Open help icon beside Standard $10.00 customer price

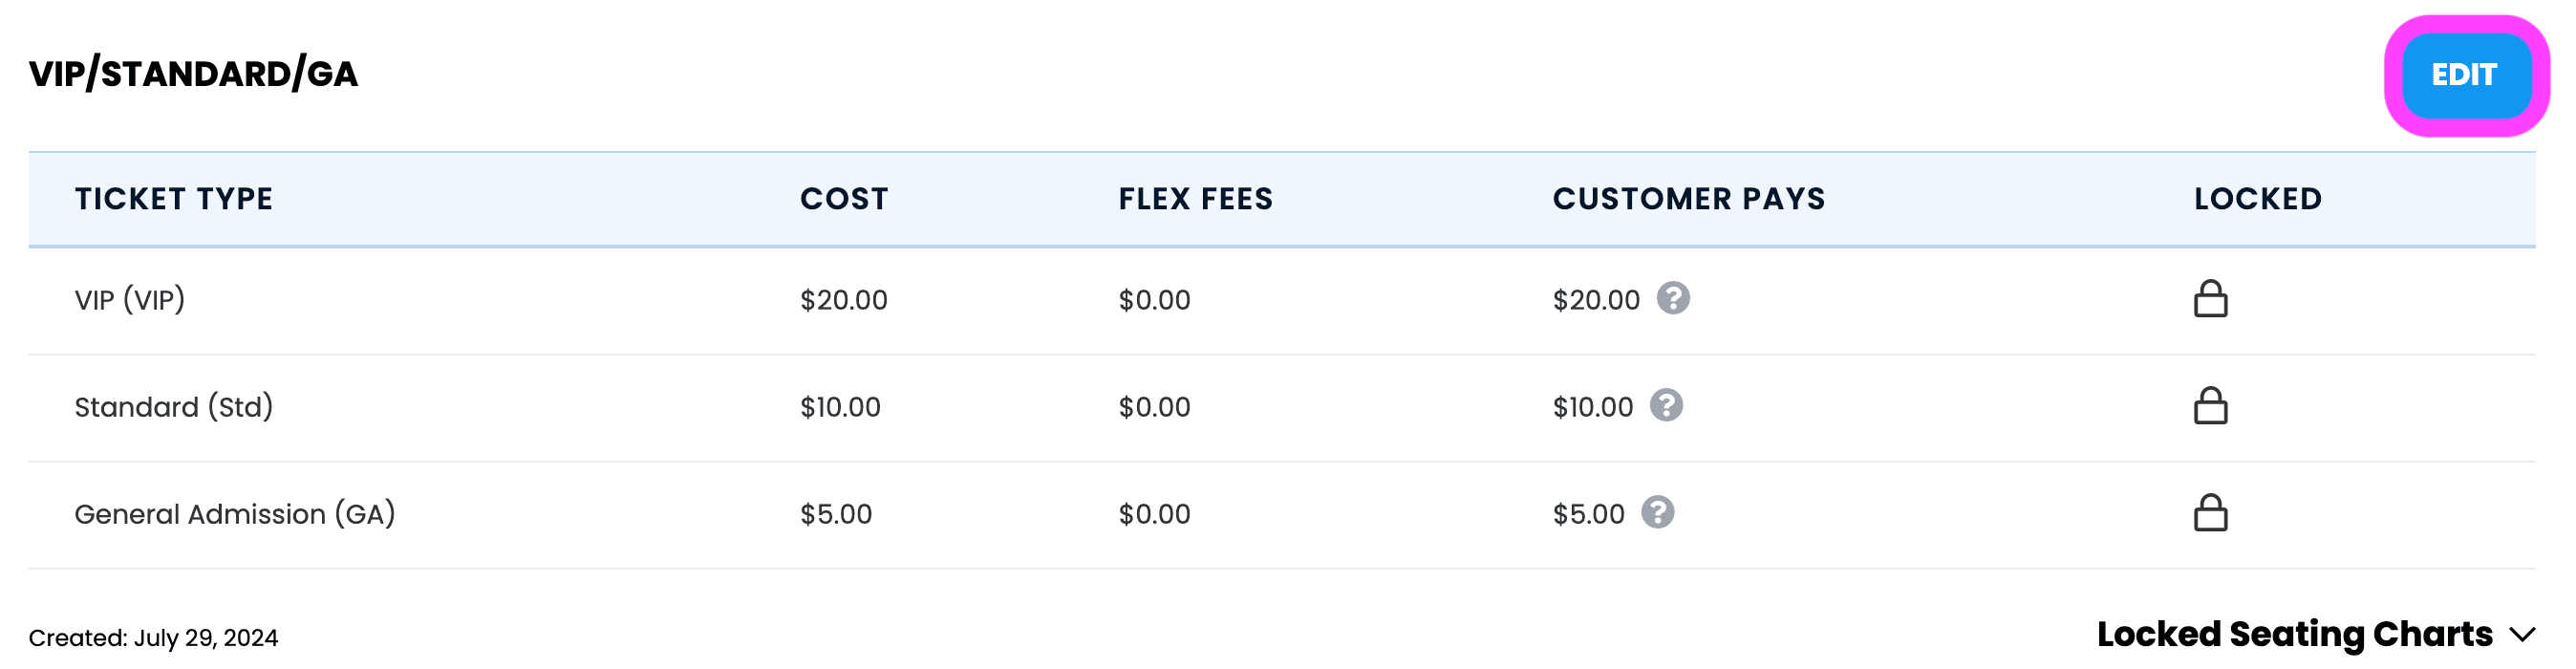click(x=1666, y=405)
